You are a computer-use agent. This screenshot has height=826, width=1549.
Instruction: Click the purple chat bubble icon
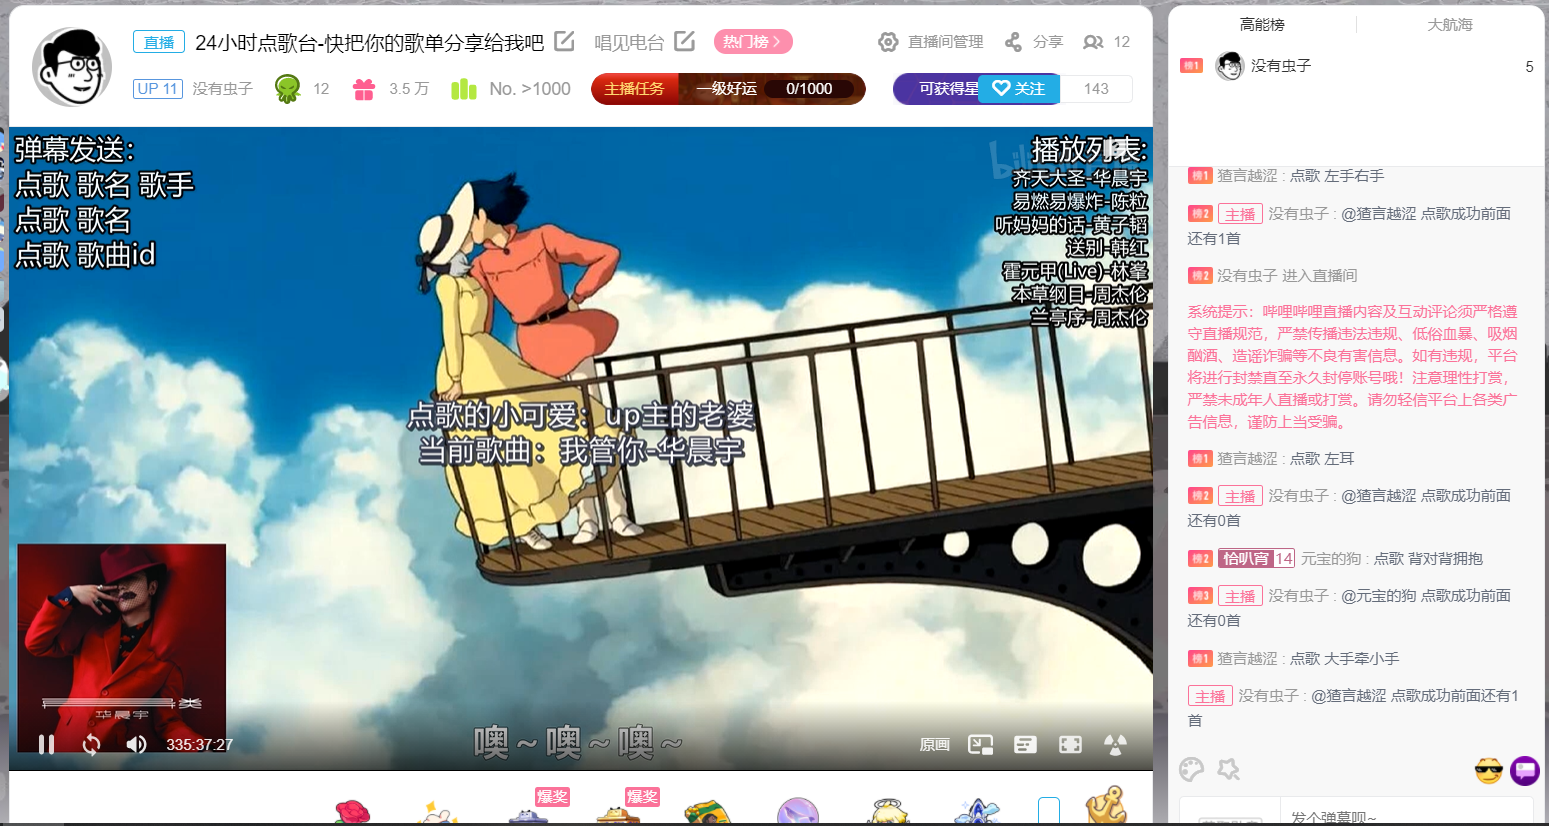pyautogui.click(x=1525, y=770)
